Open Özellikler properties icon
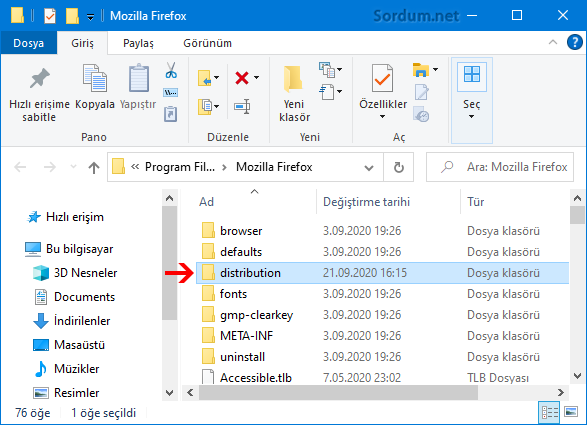 click(x=382, y=78)
